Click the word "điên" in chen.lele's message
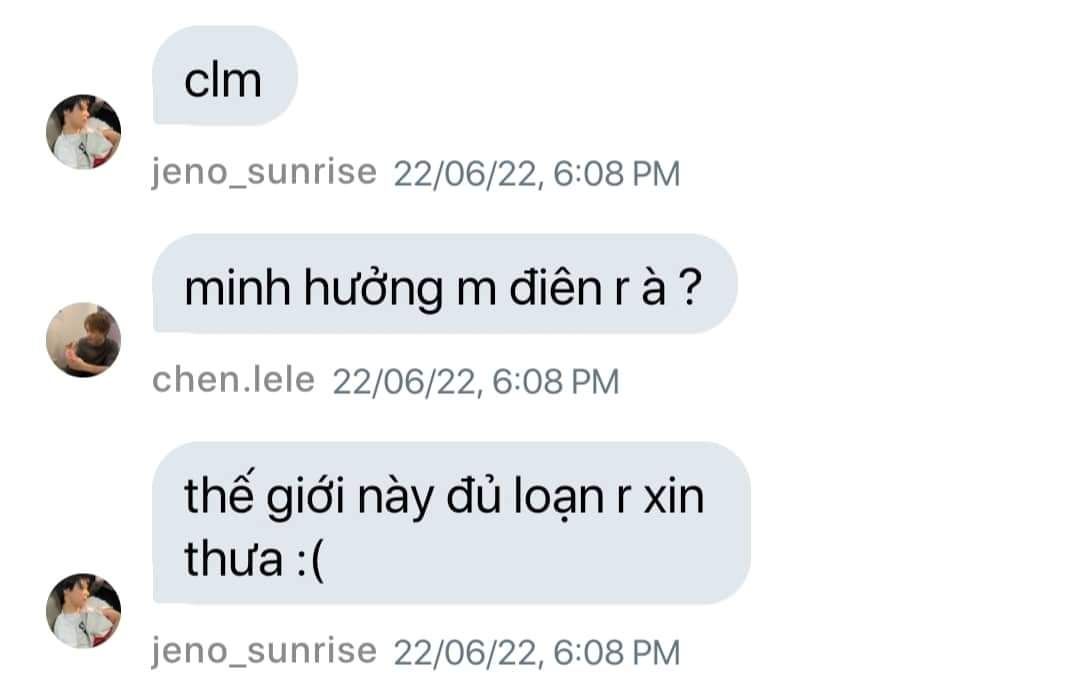1080x682 pixels. tap(556, 287)
